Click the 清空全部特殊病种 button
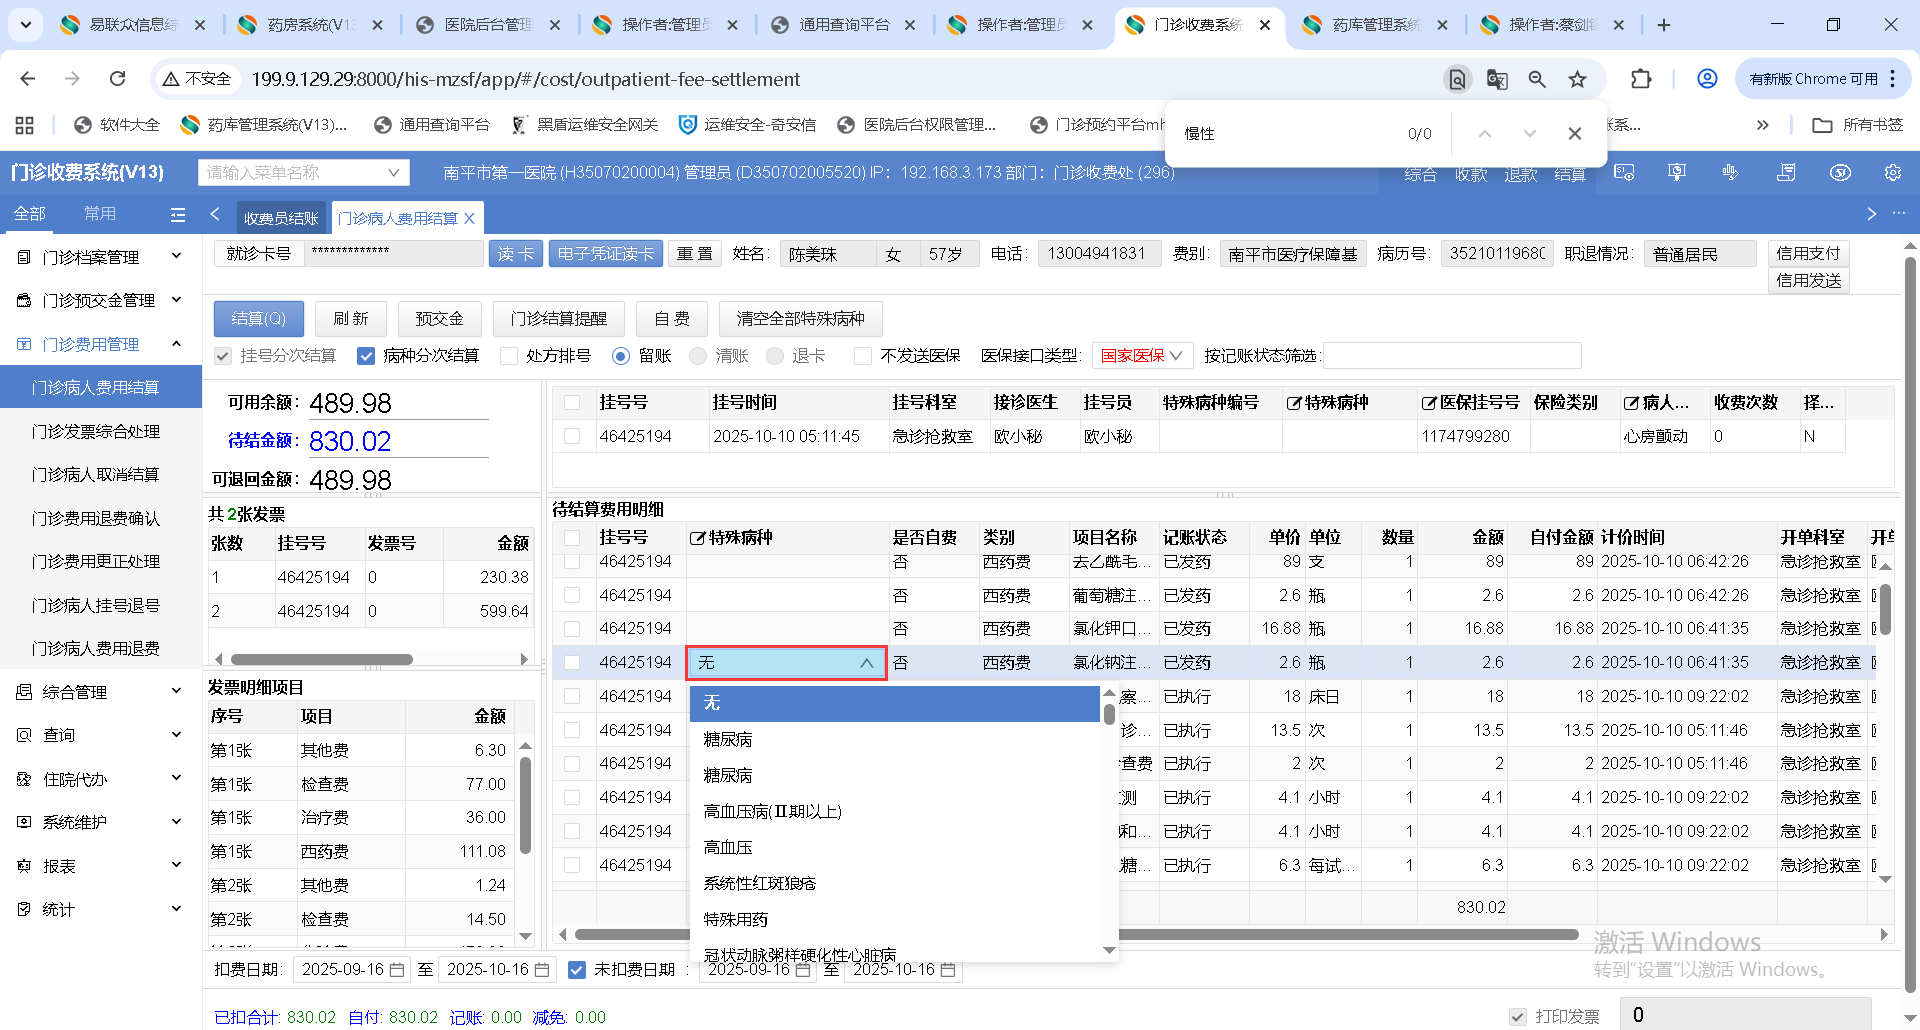This screenshot has height=1030, width=1920. pos(800,319)
